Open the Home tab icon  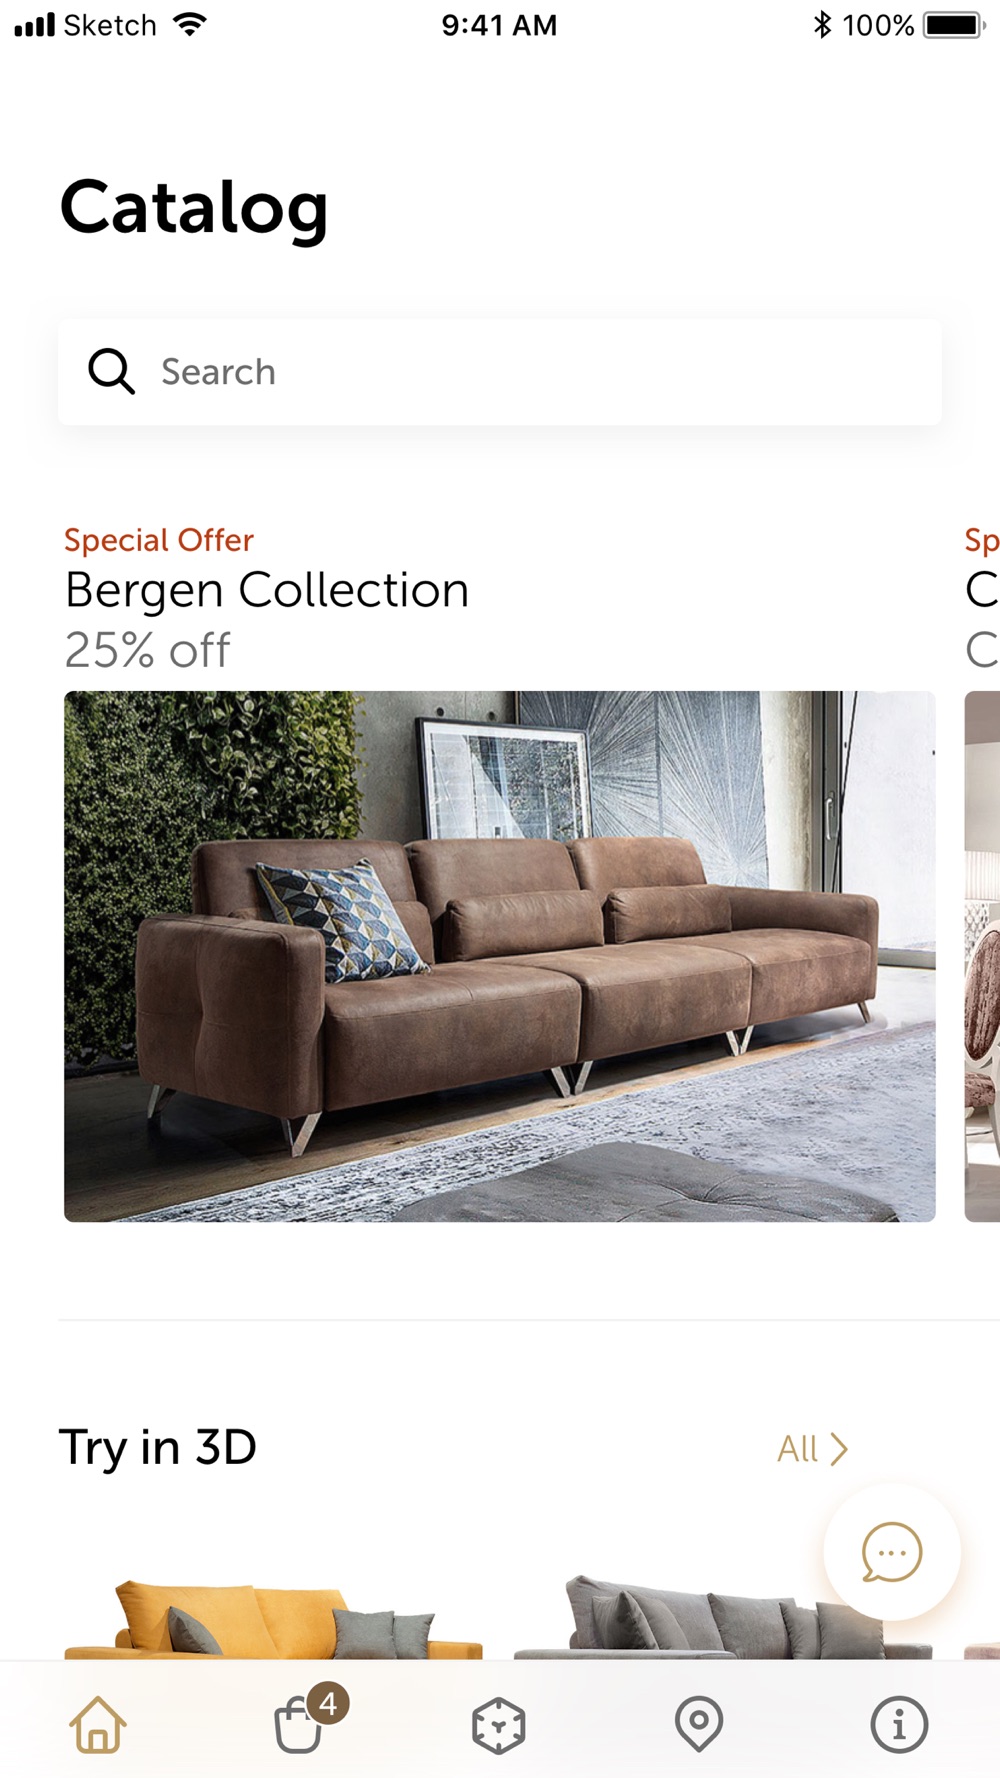tap(98, 1724)
